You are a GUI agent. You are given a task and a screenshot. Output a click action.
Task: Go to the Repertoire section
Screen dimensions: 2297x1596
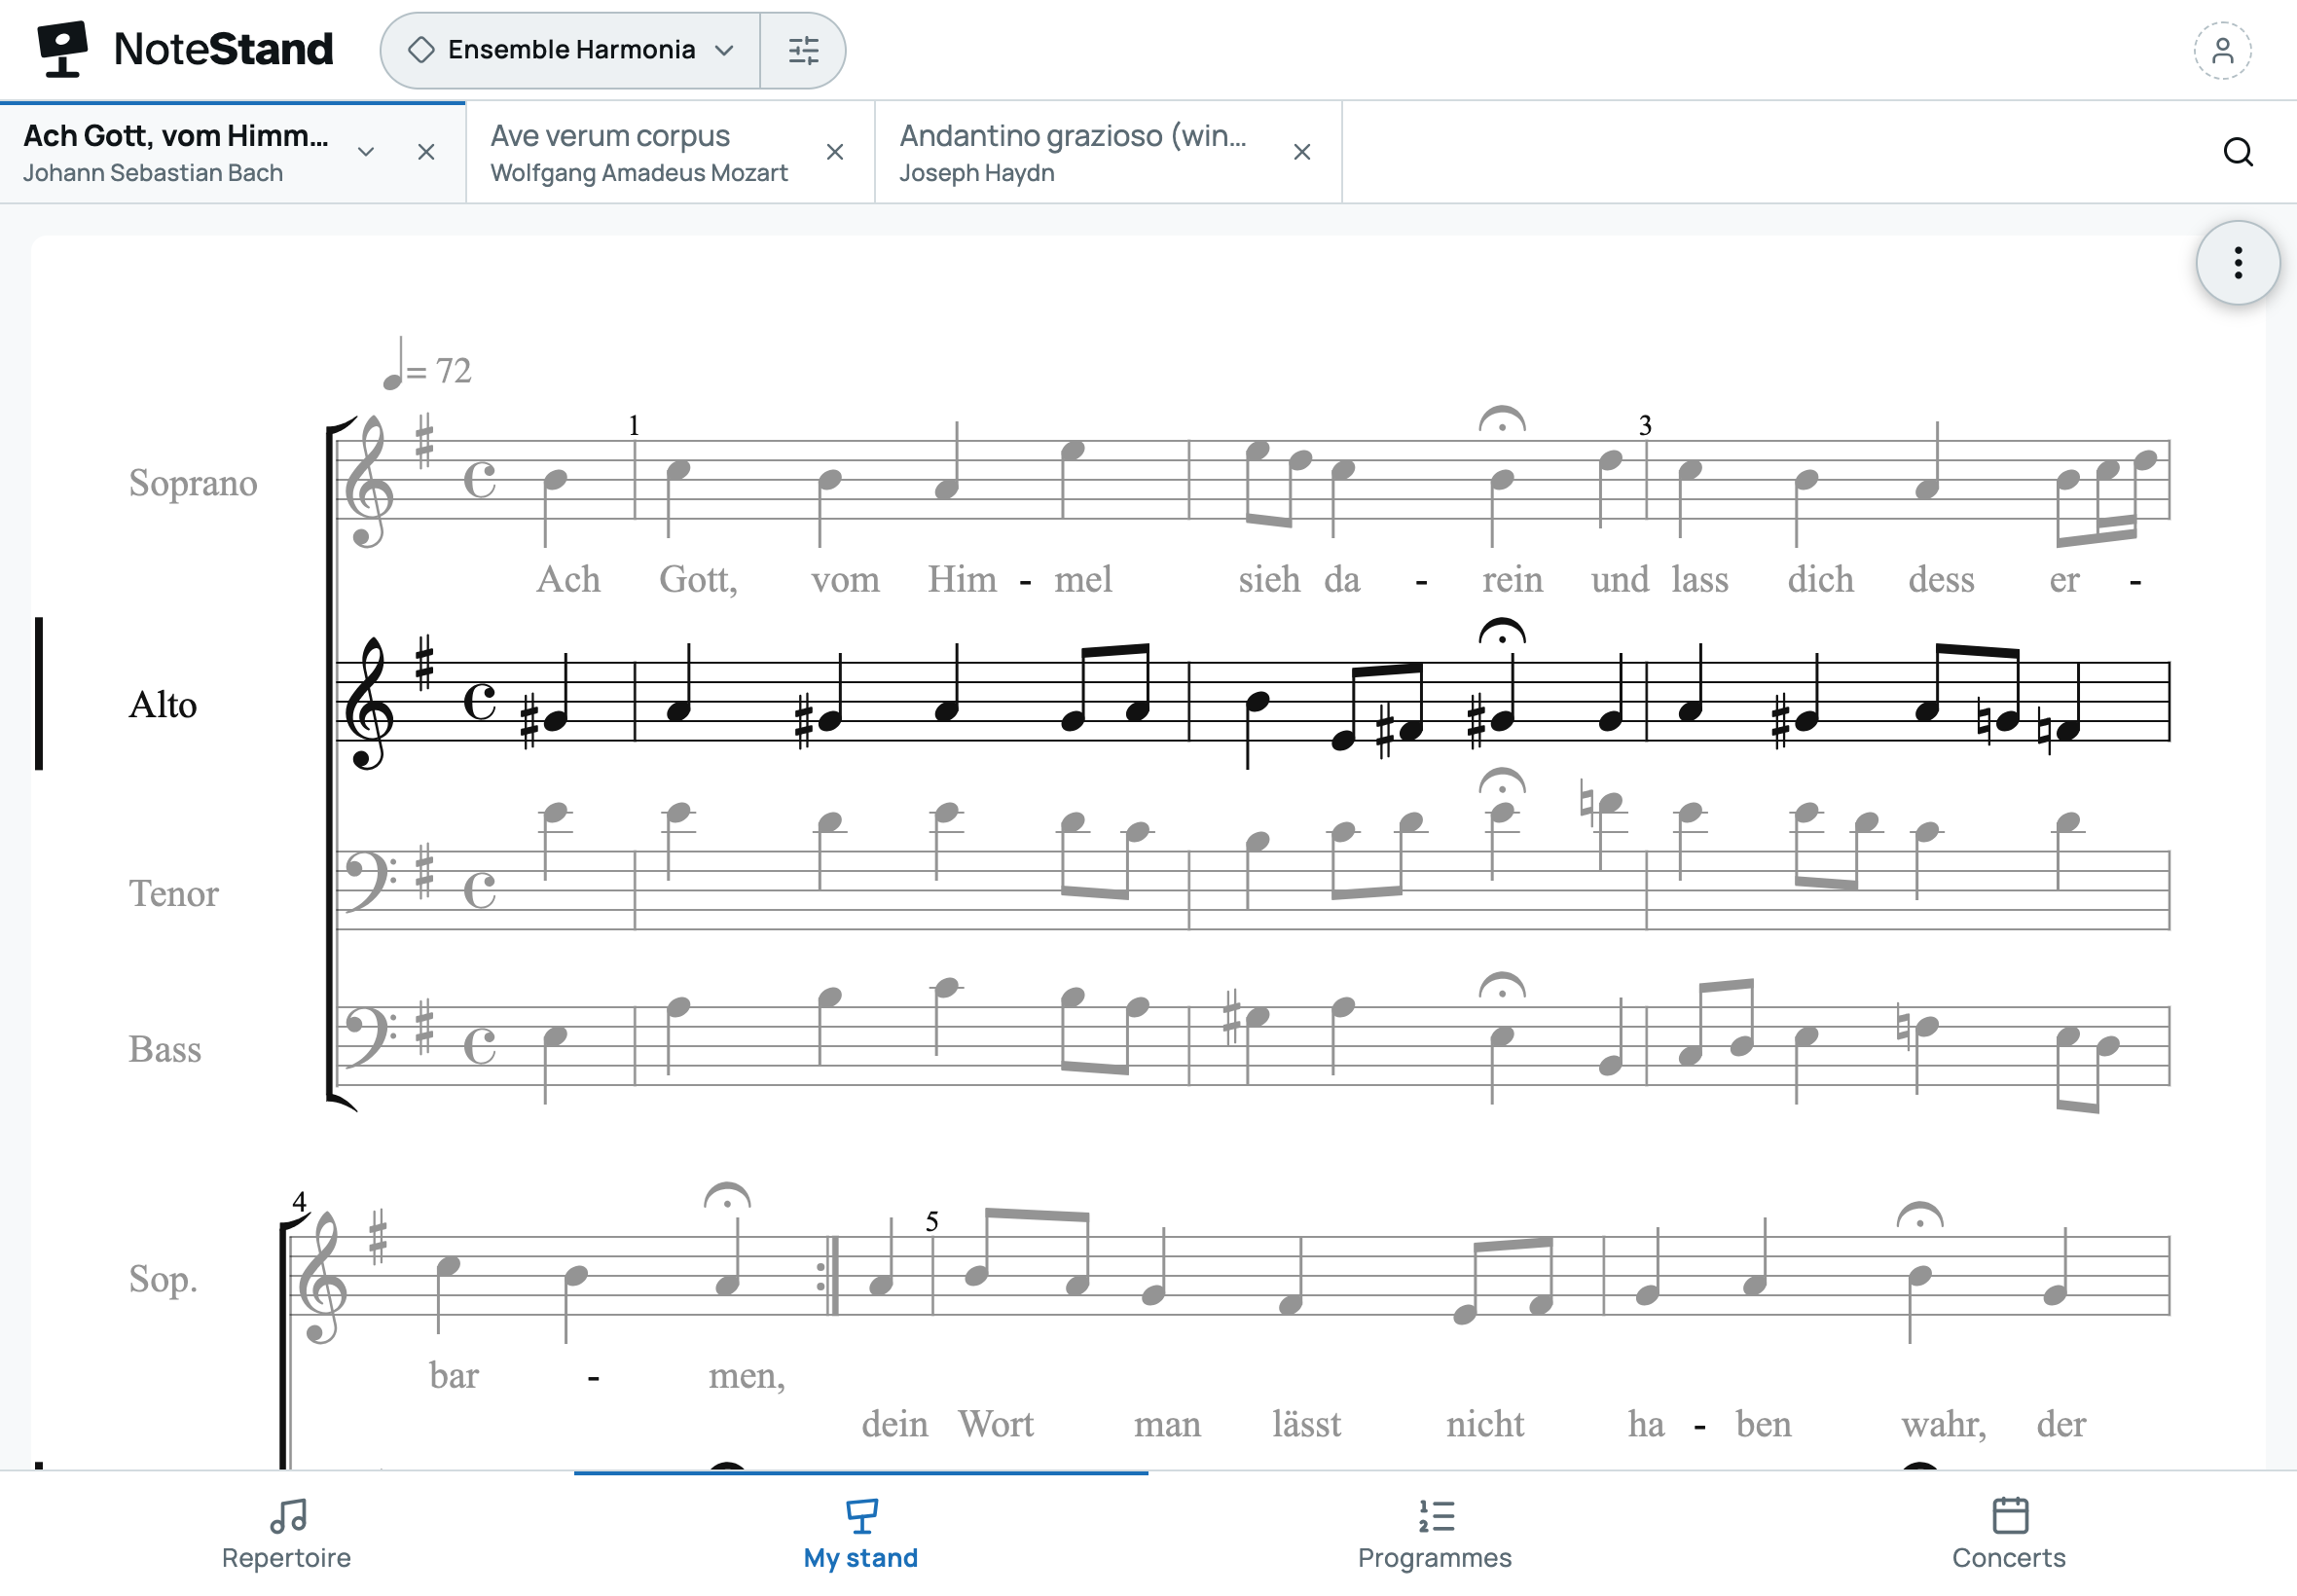pyautogui.click(x=287, y=1534)
